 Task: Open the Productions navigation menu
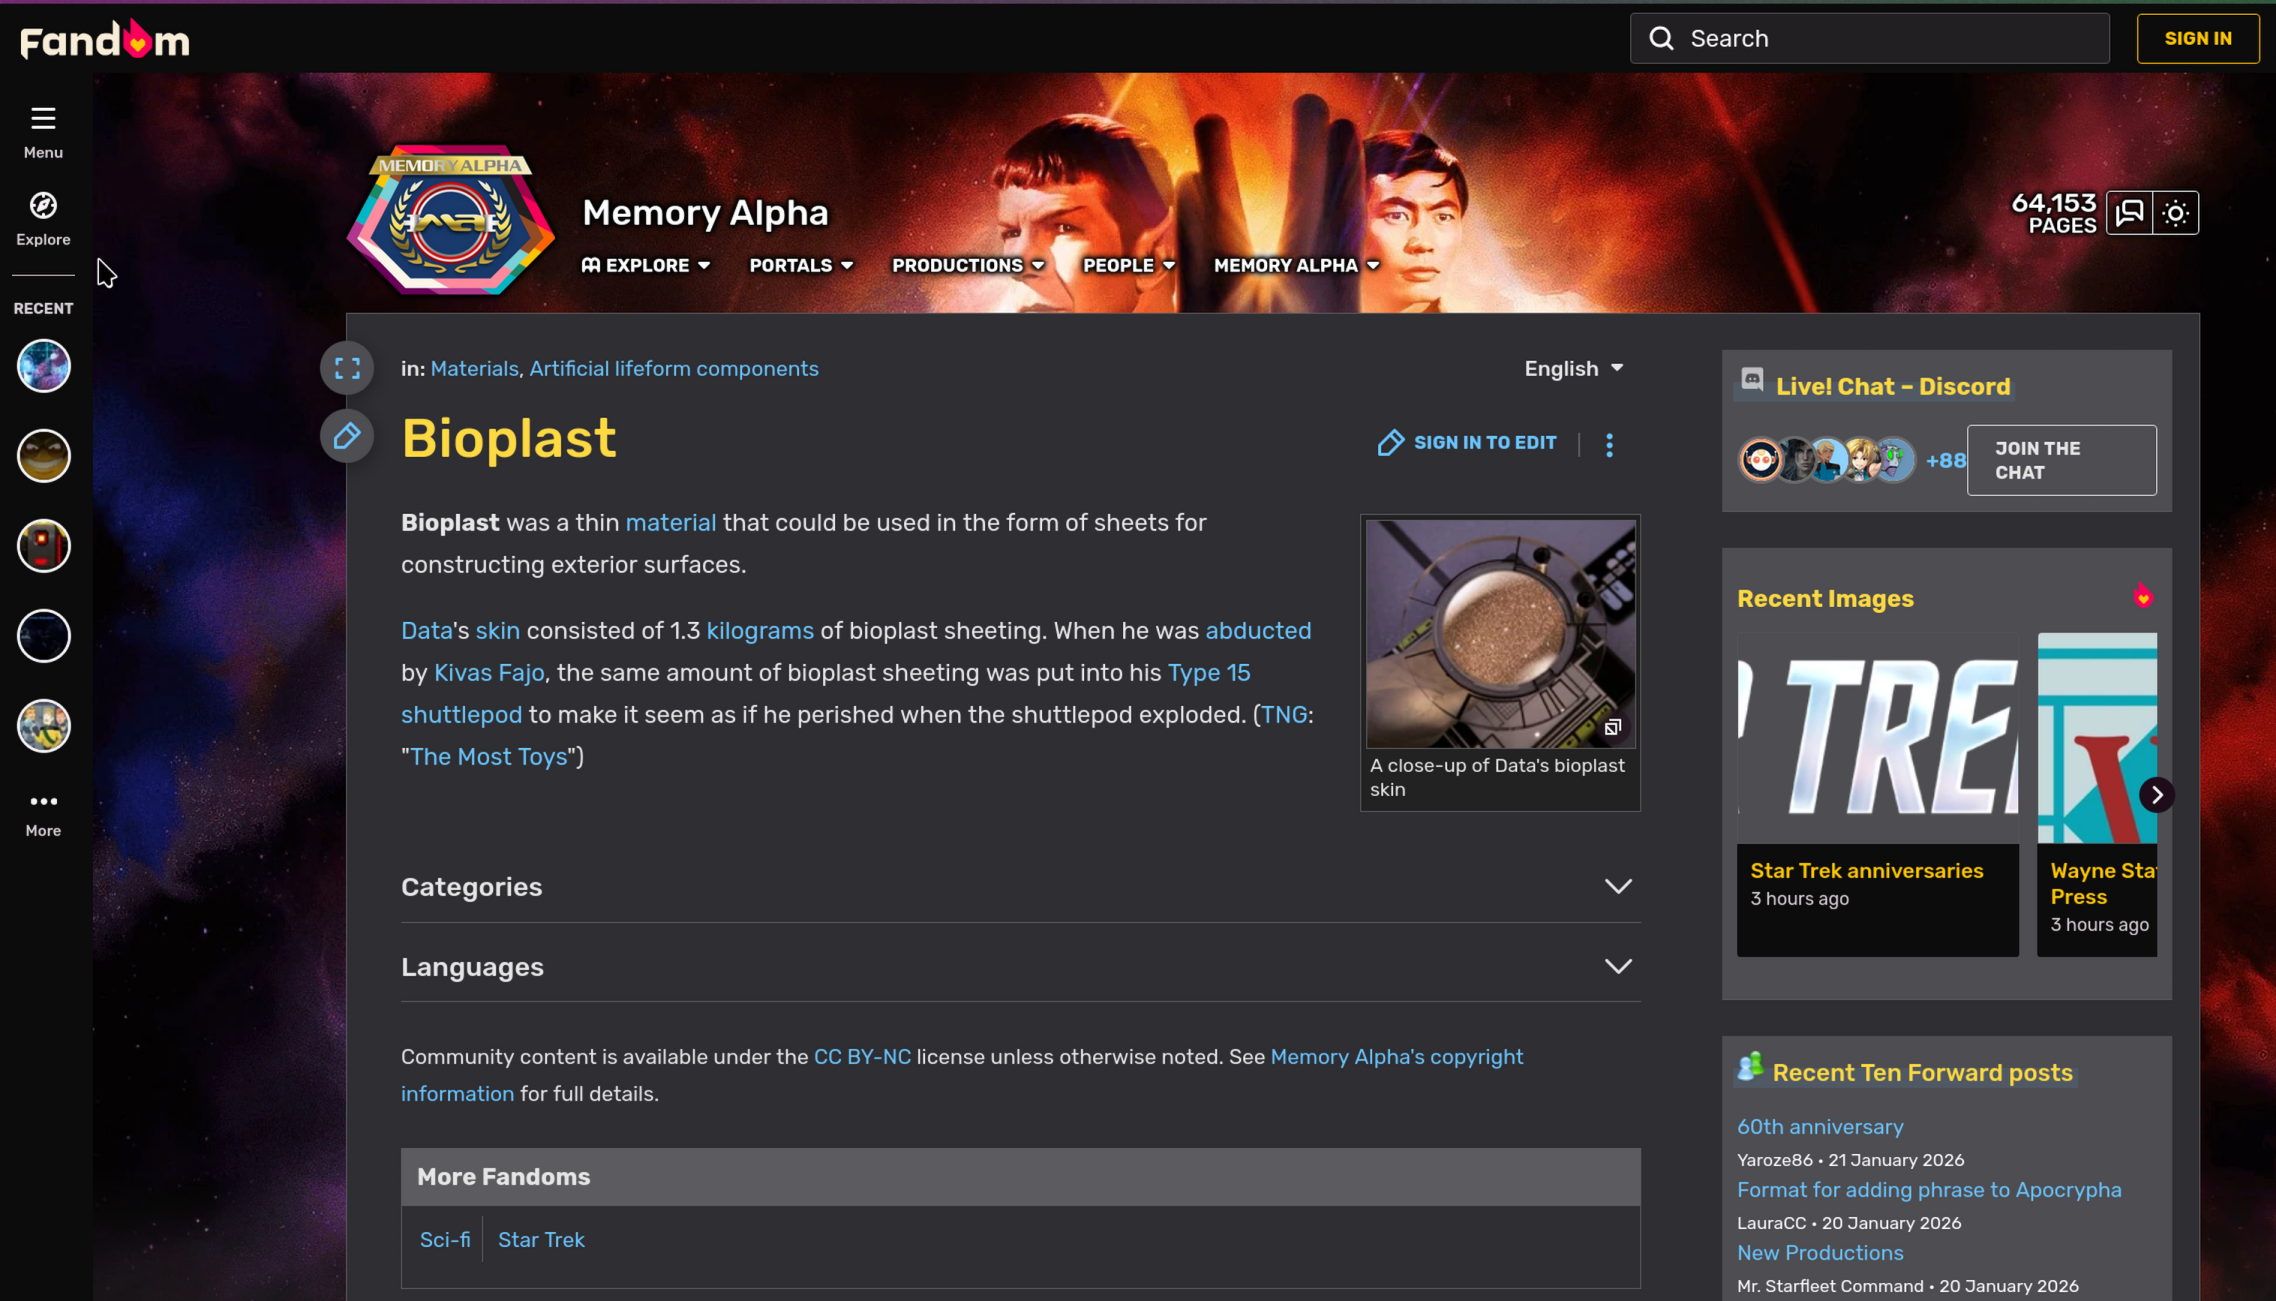pyautogui.click(x=967, y=265)
